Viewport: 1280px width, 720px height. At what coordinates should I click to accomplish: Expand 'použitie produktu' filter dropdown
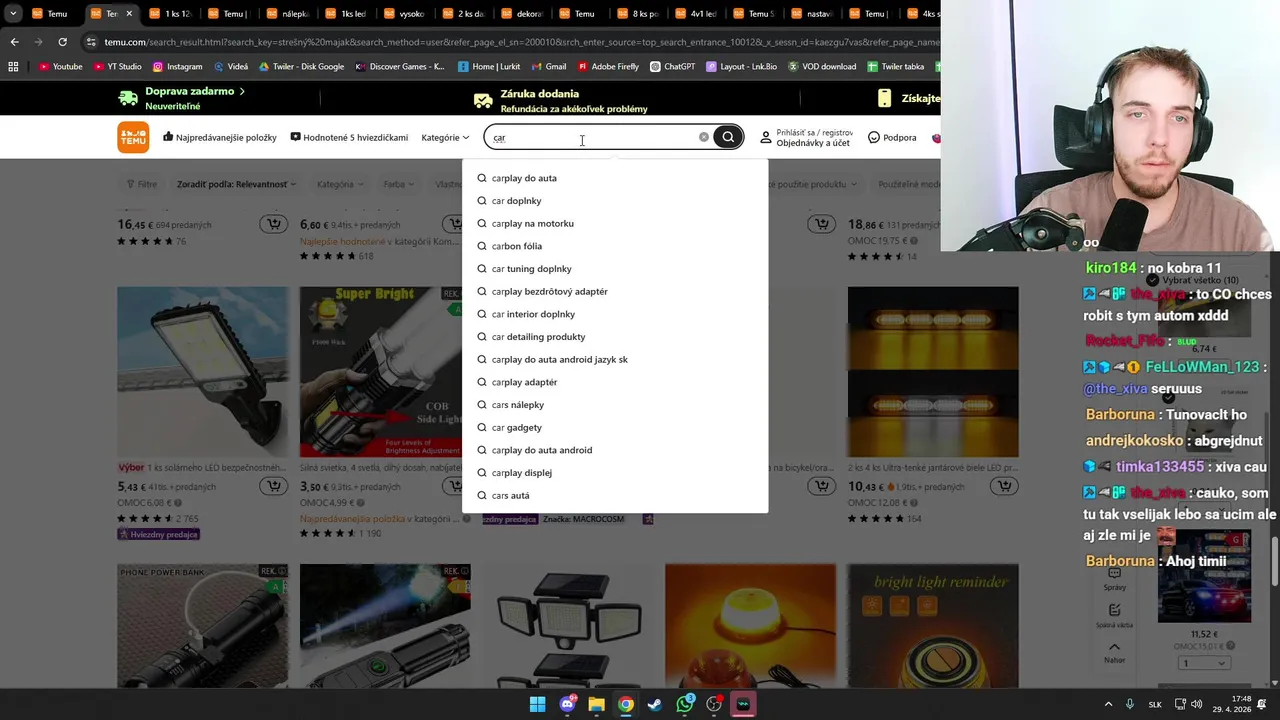click(x=816, y=184)
